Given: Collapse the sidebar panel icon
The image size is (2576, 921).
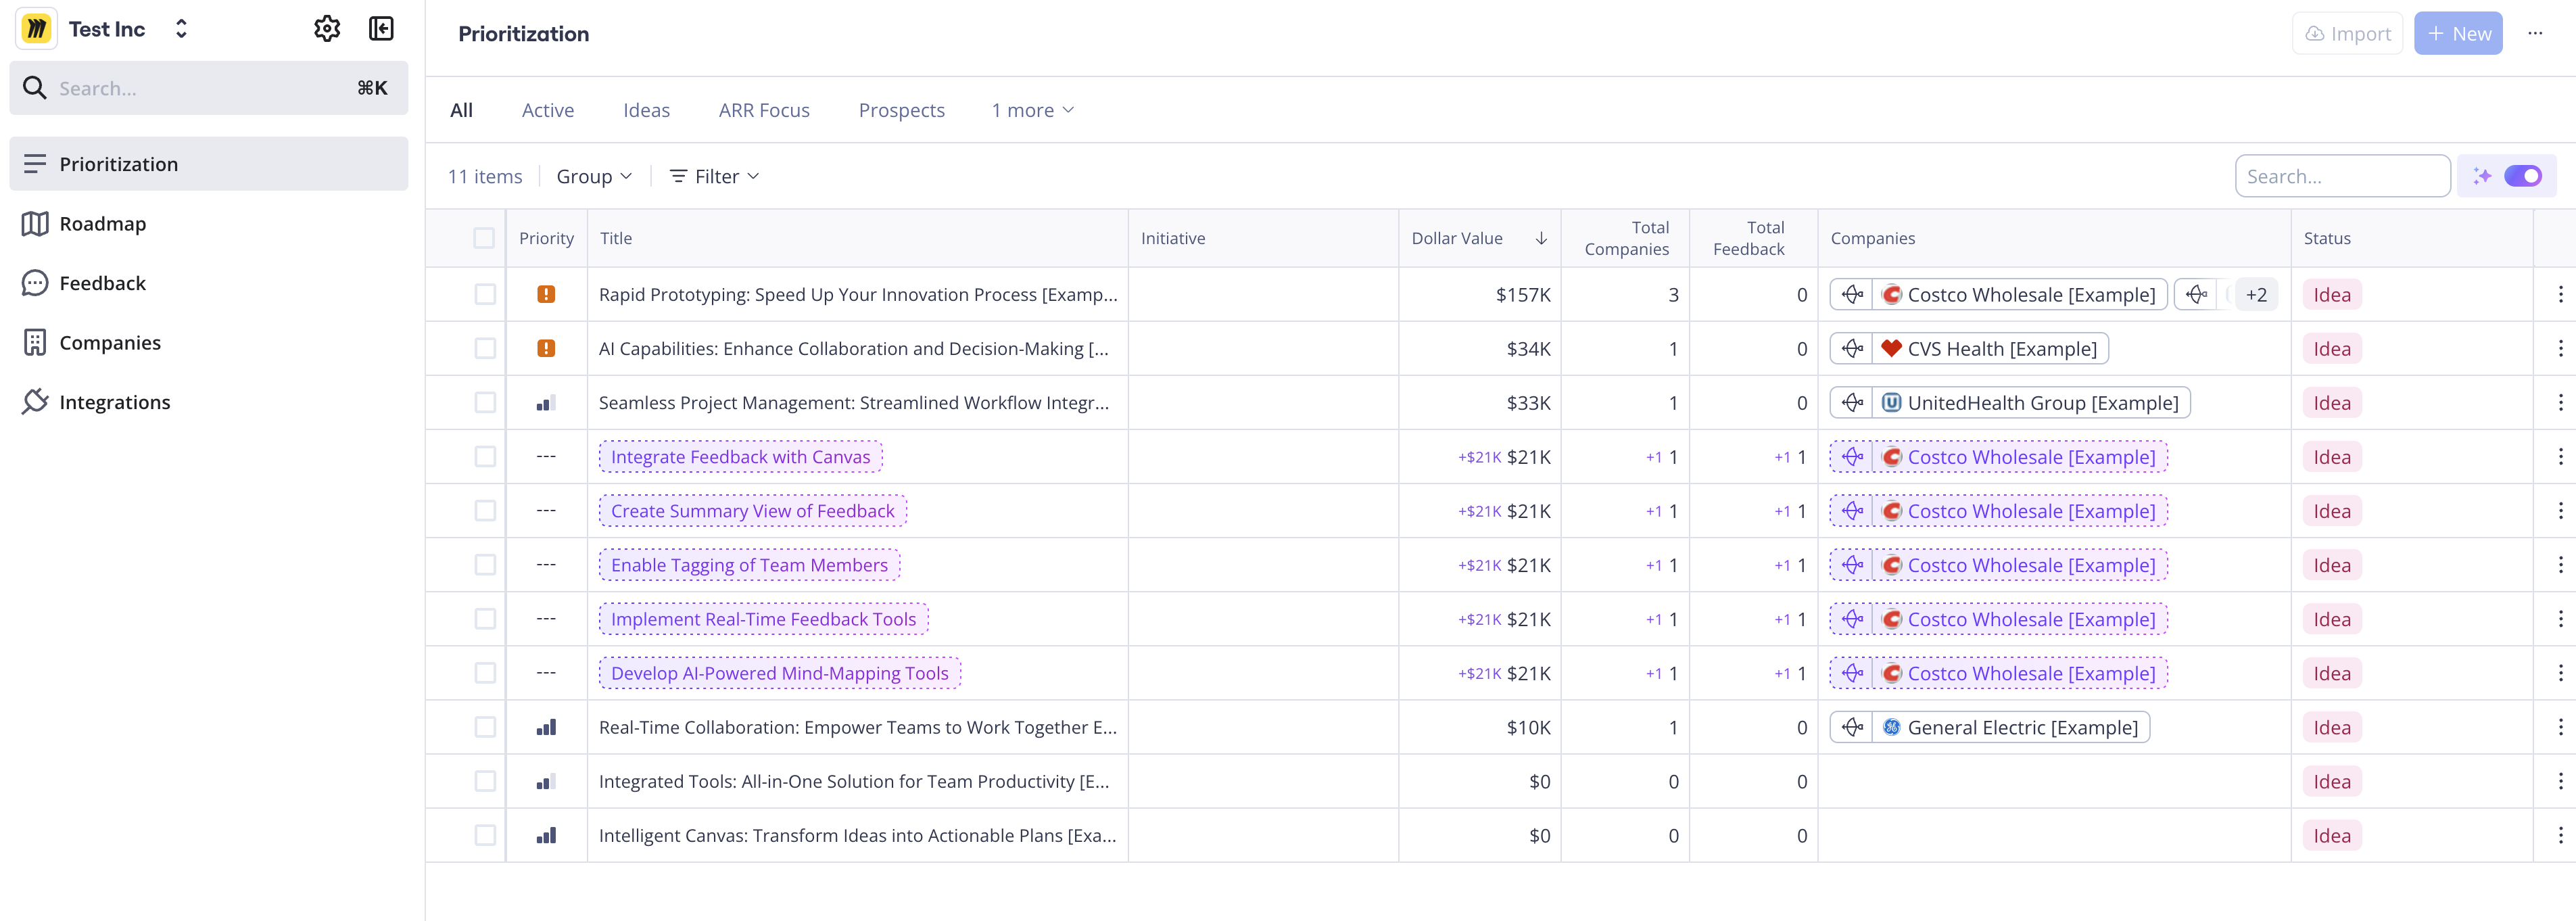Looking at the screenshot, I should pyautogui.click(x=381, y=29).
